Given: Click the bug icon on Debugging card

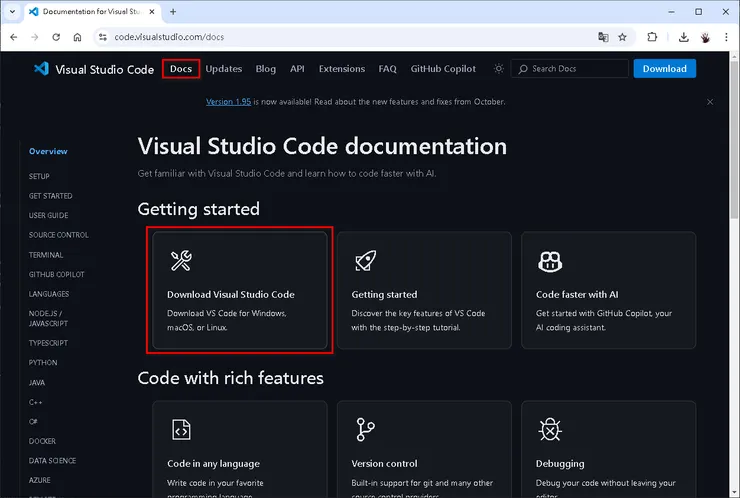Looking at the screenshot, I should coord(550,430).
